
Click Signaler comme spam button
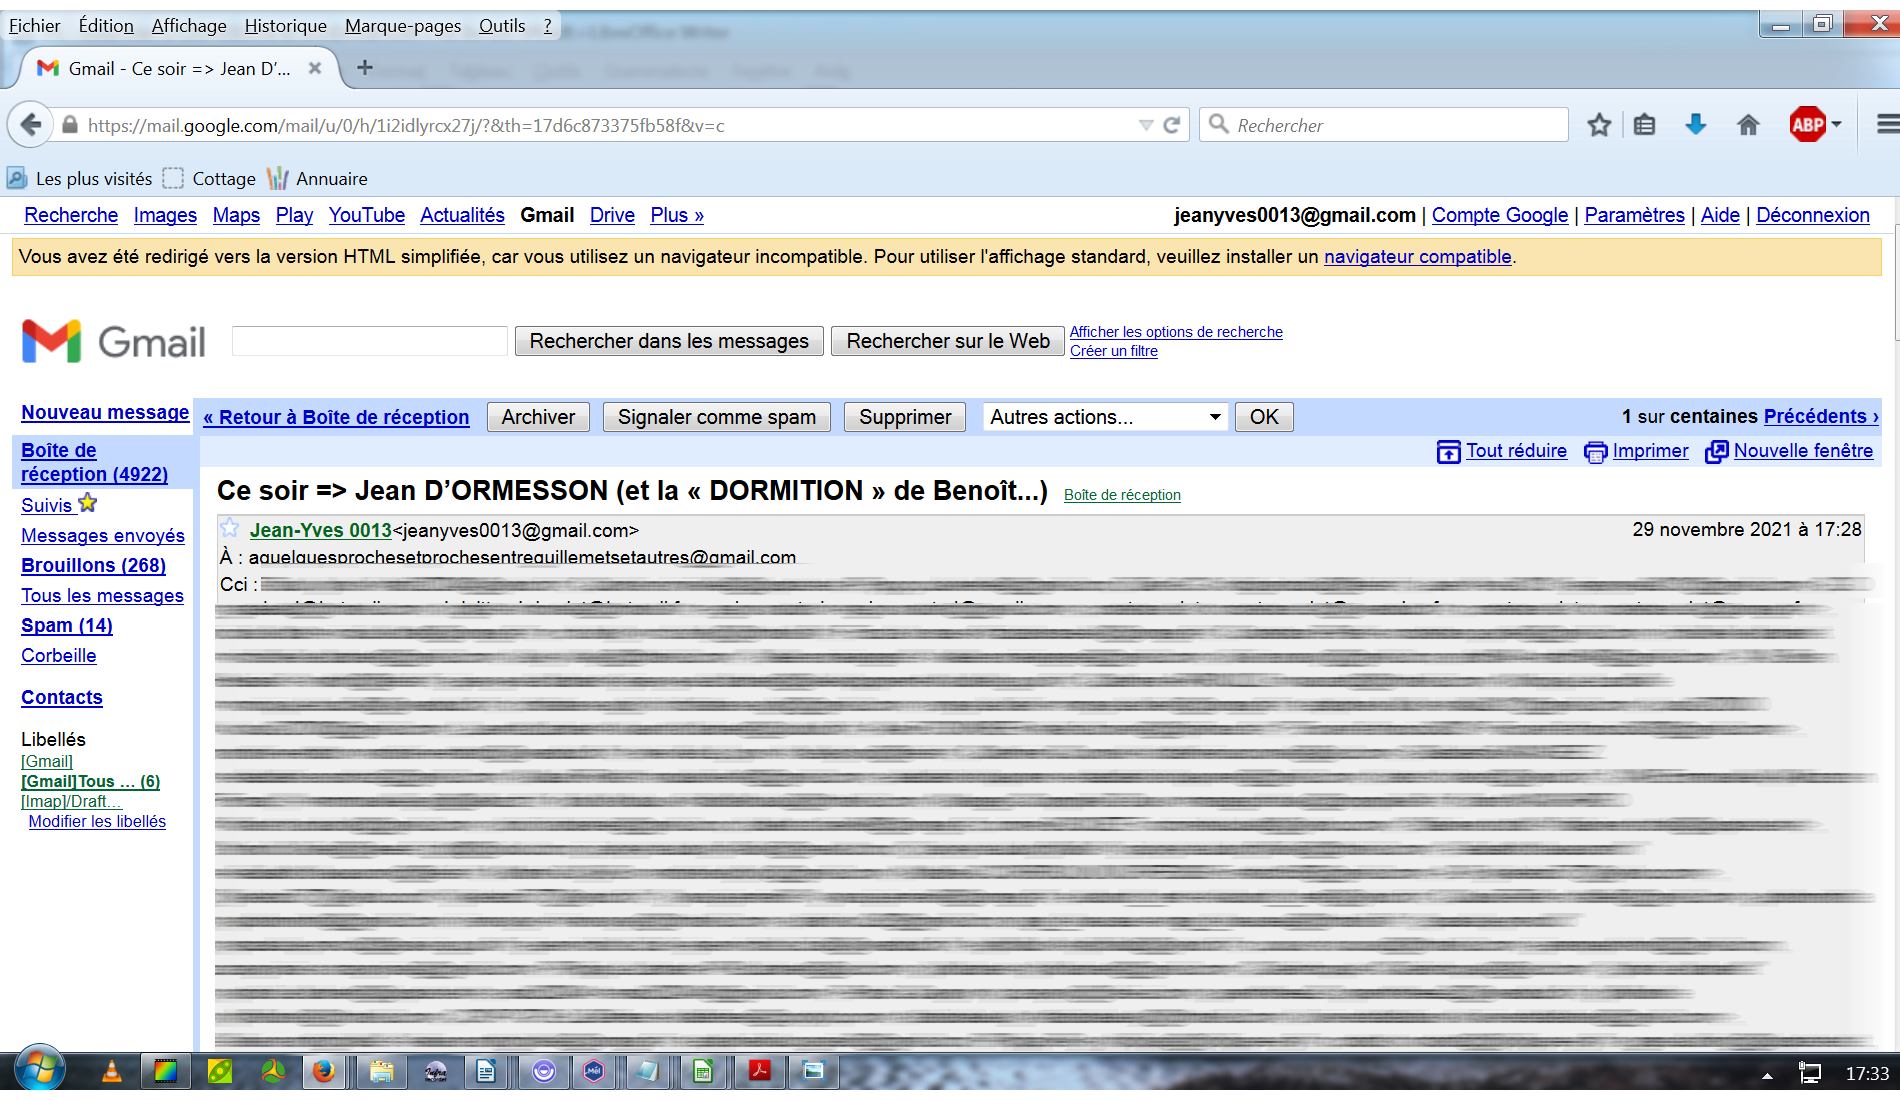[716, 417]
